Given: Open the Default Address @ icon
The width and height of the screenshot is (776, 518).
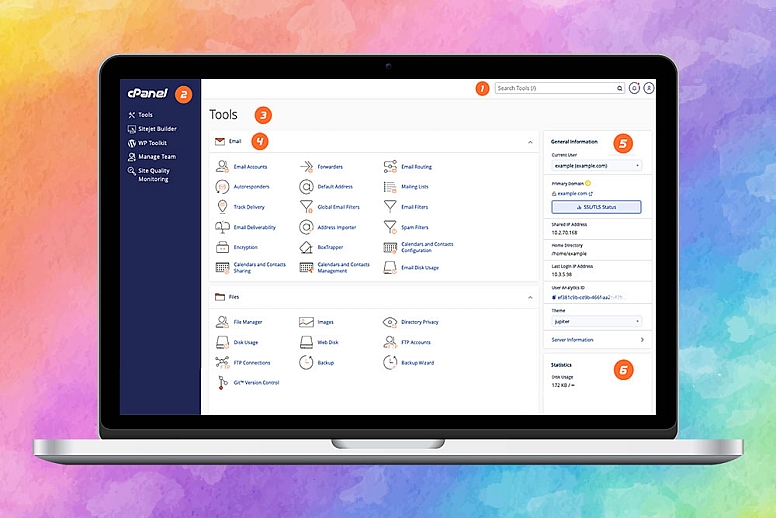Looking at the screenshot, I should pyautogui.click(x=306, y=187).
